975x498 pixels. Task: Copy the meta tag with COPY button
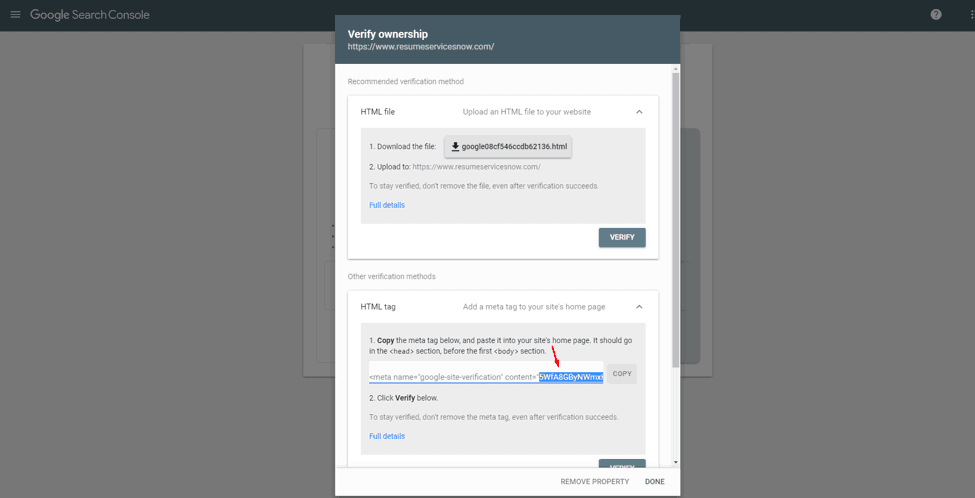622,374
